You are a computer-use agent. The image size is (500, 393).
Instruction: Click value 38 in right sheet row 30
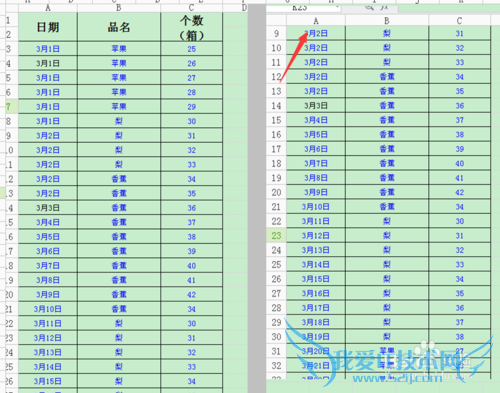coord(459,337)
